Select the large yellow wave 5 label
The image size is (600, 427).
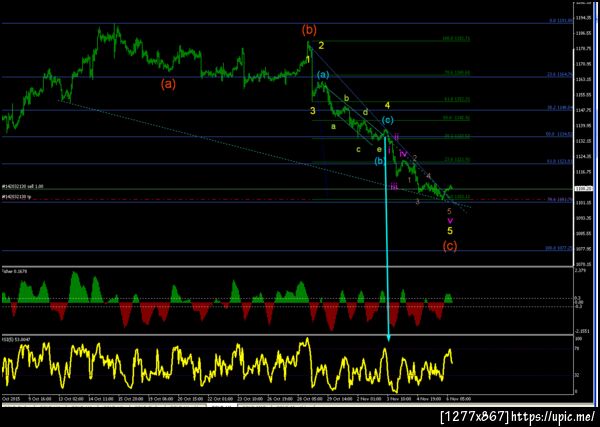point(450,231)
